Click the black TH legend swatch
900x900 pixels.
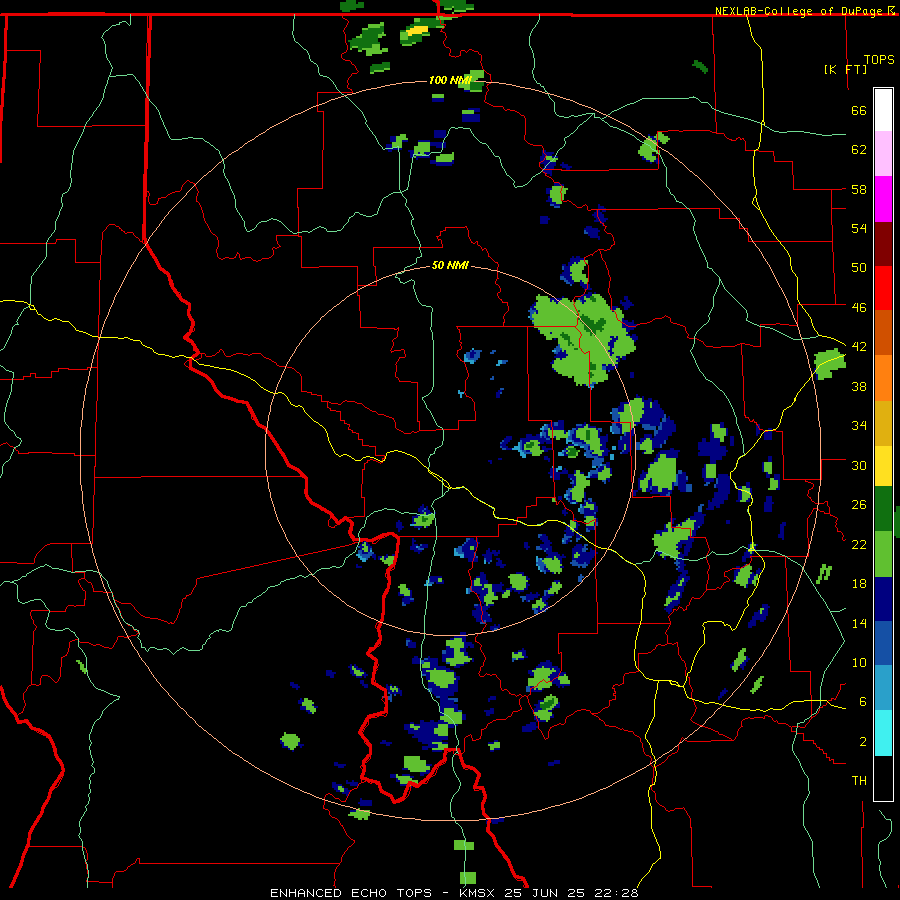pyautogui.click(x=883, y=778)
